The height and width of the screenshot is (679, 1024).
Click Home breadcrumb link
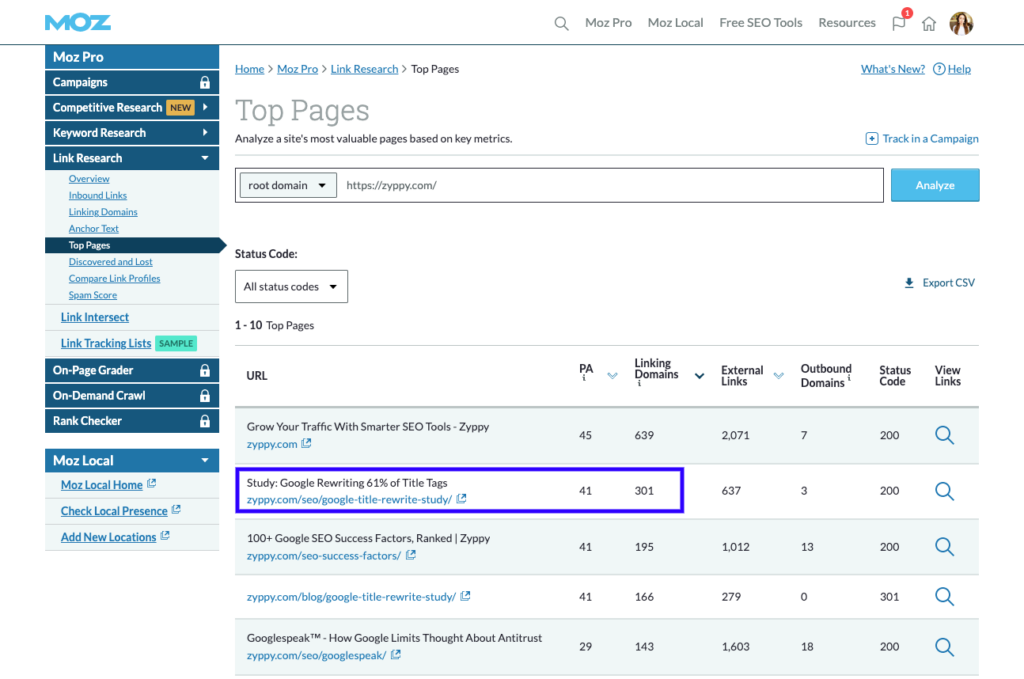[x=249, y=69]
